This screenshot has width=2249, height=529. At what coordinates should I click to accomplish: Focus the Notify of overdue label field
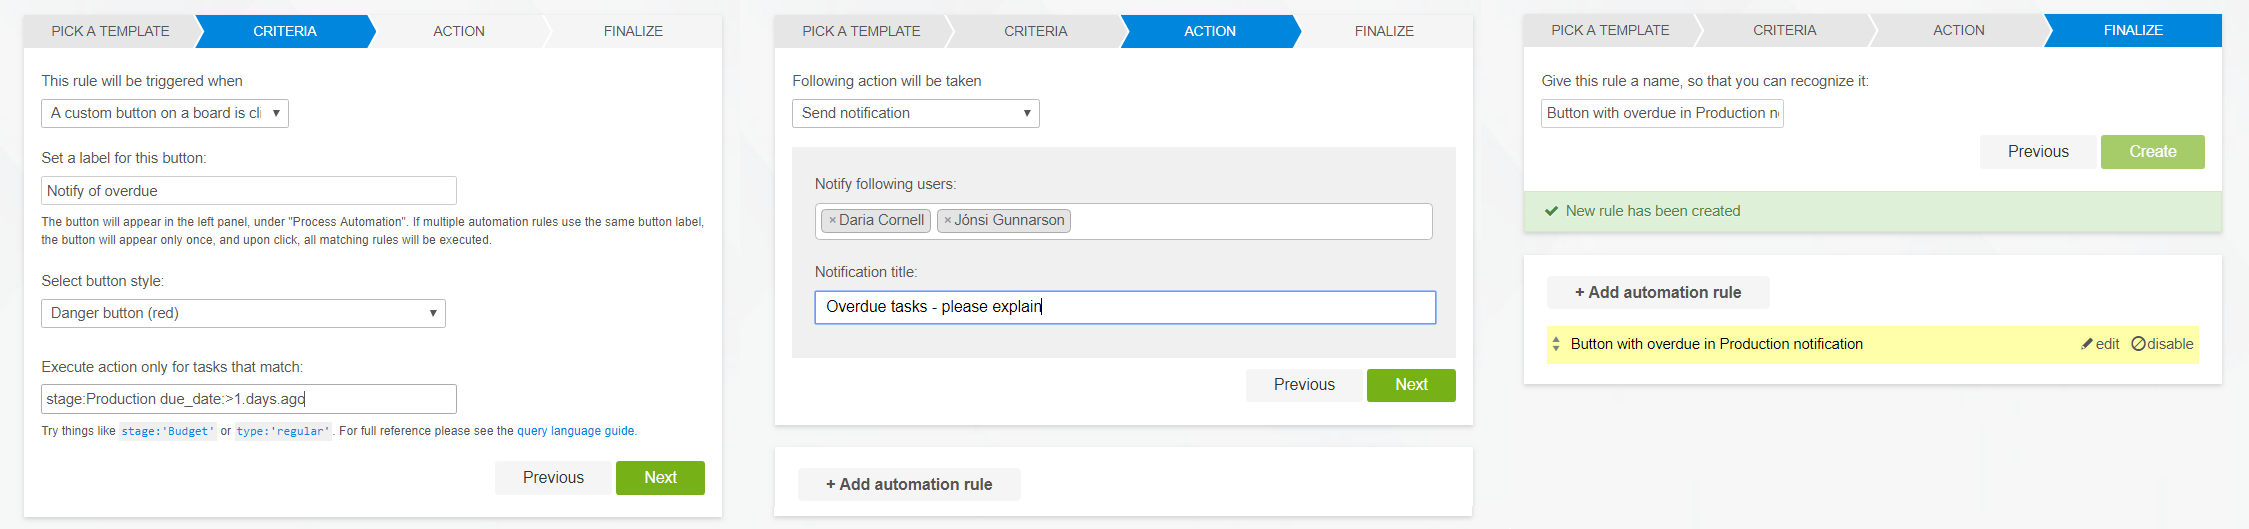(248, 191)
